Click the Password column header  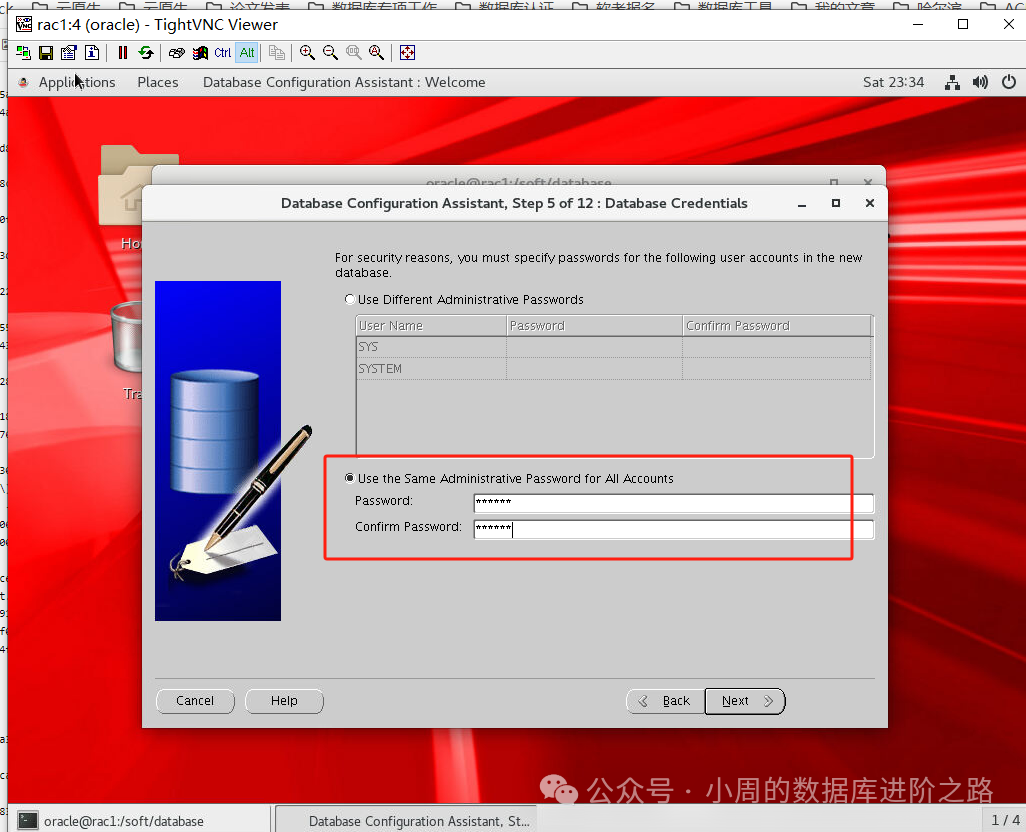point(594,326)
